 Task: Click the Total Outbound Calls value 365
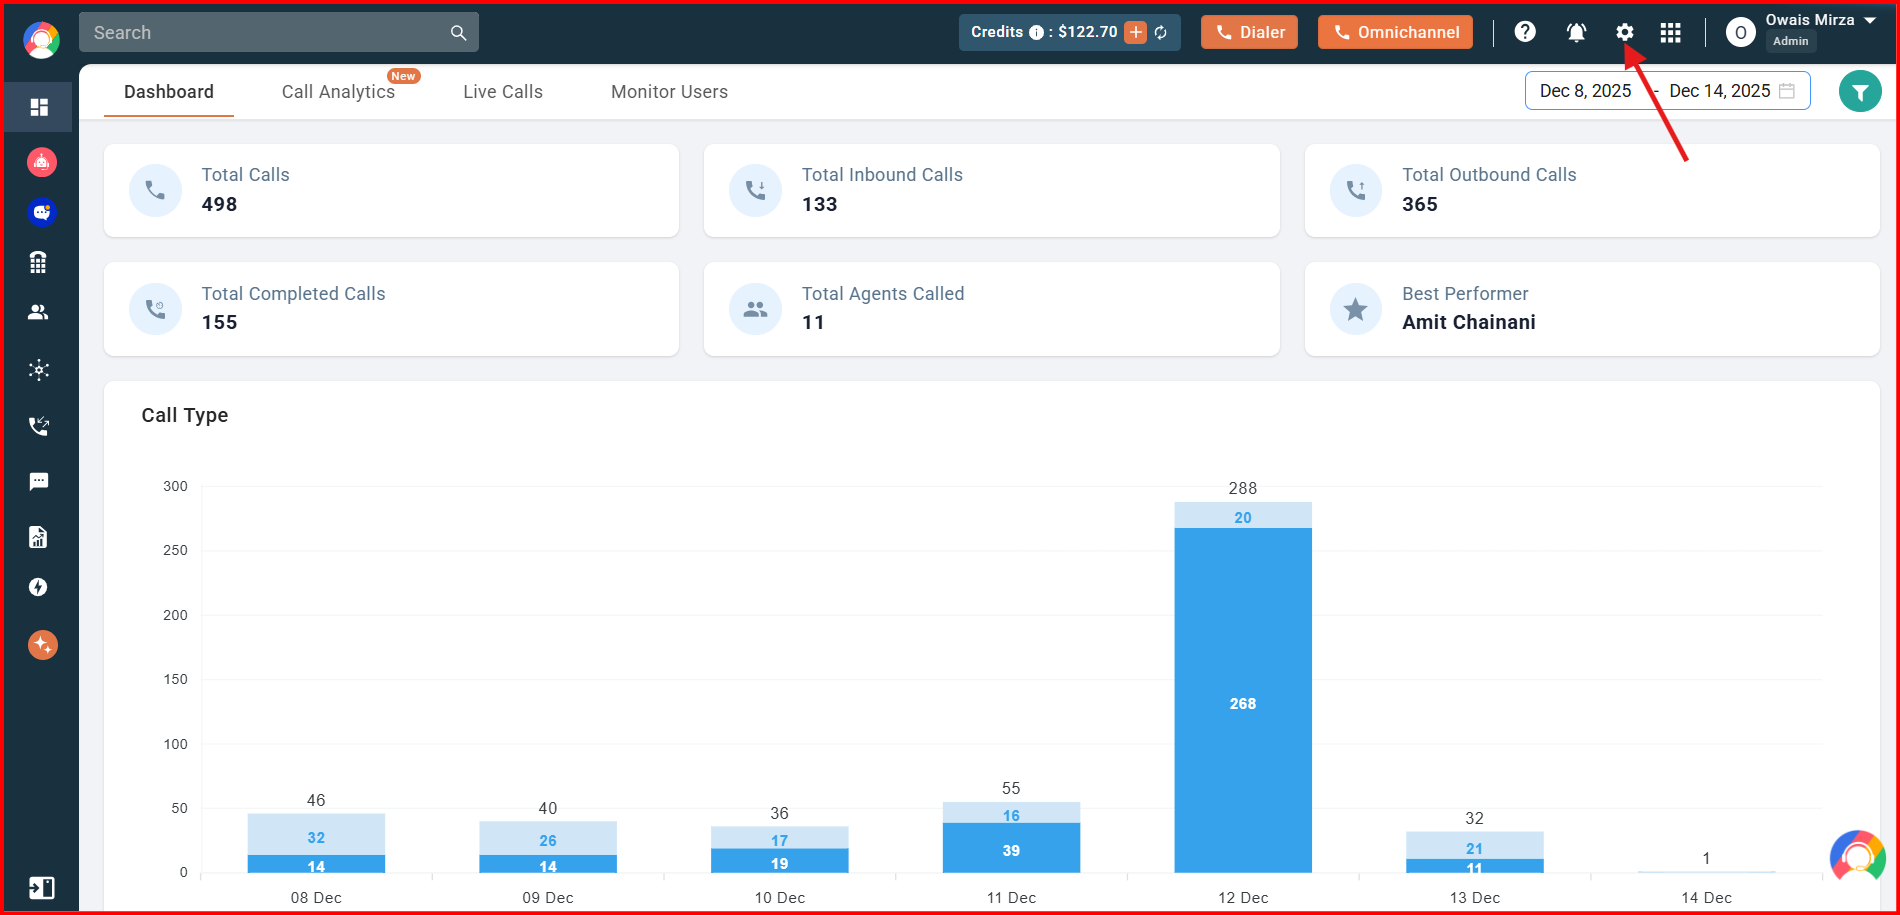[1419, 204]
